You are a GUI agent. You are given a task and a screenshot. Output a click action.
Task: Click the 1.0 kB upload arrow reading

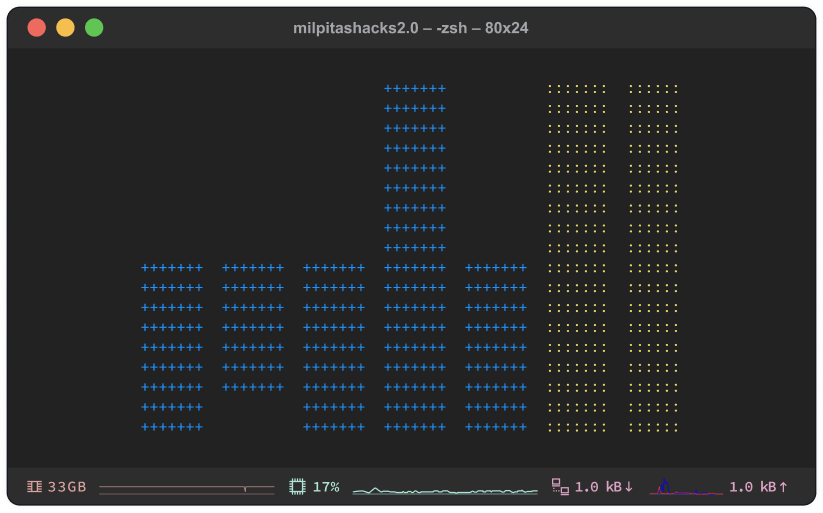pos(758,487)
